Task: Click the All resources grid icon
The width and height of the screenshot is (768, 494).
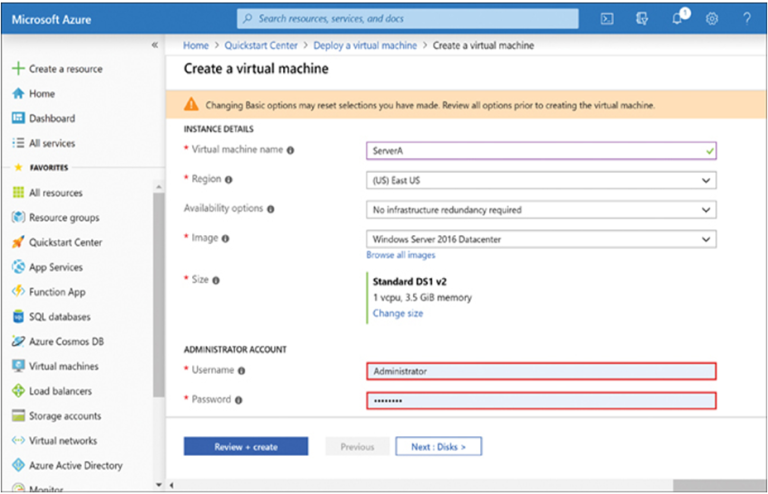Action: (x=18, y=192)
